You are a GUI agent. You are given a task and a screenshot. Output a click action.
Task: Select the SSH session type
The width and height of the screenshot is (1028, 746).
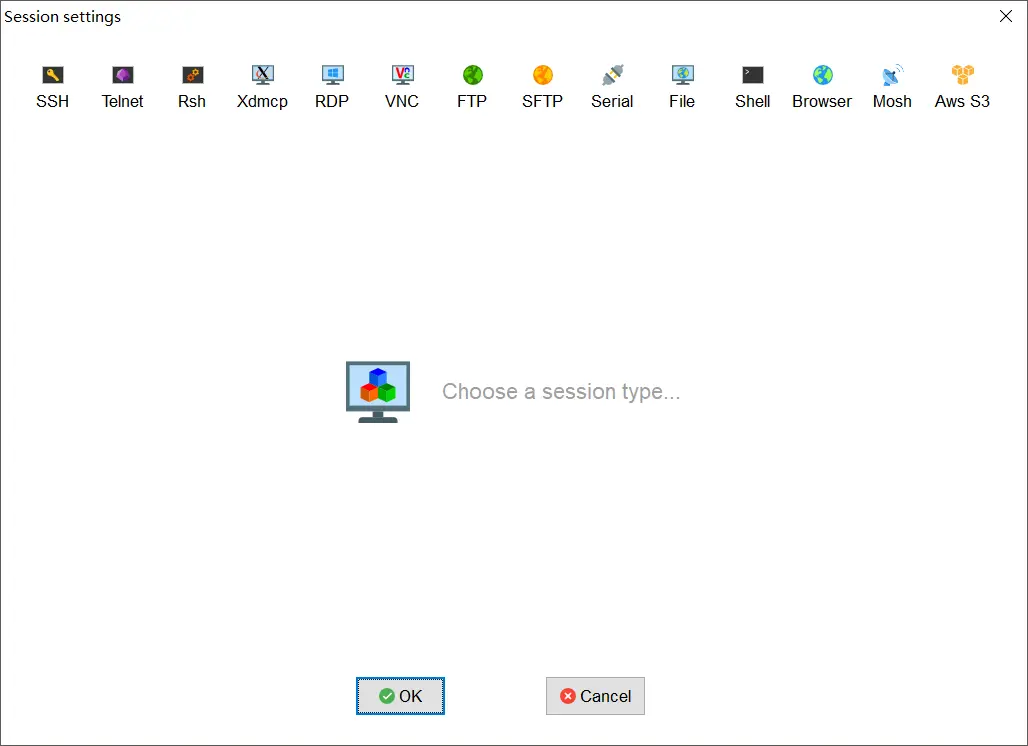[52, 87]
